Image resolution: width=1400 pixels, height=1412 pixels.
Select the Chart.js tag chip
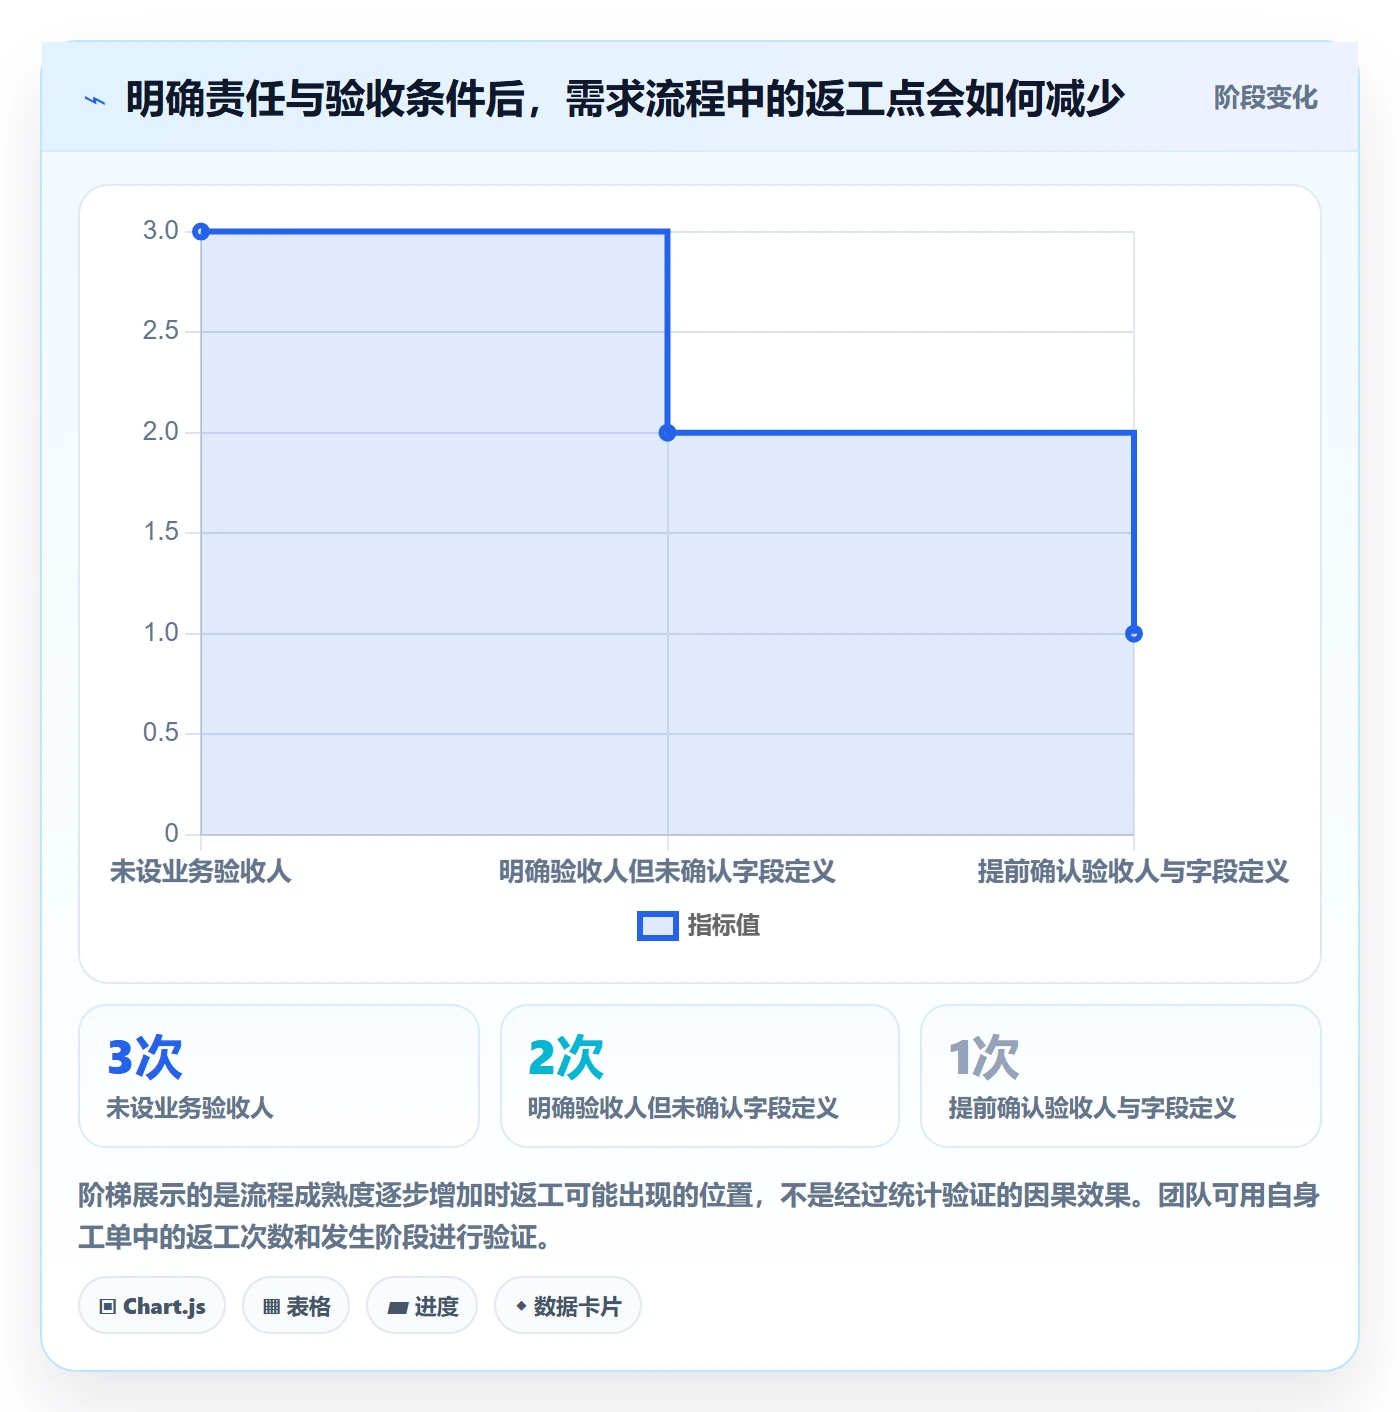click(x=152, y=1306)
